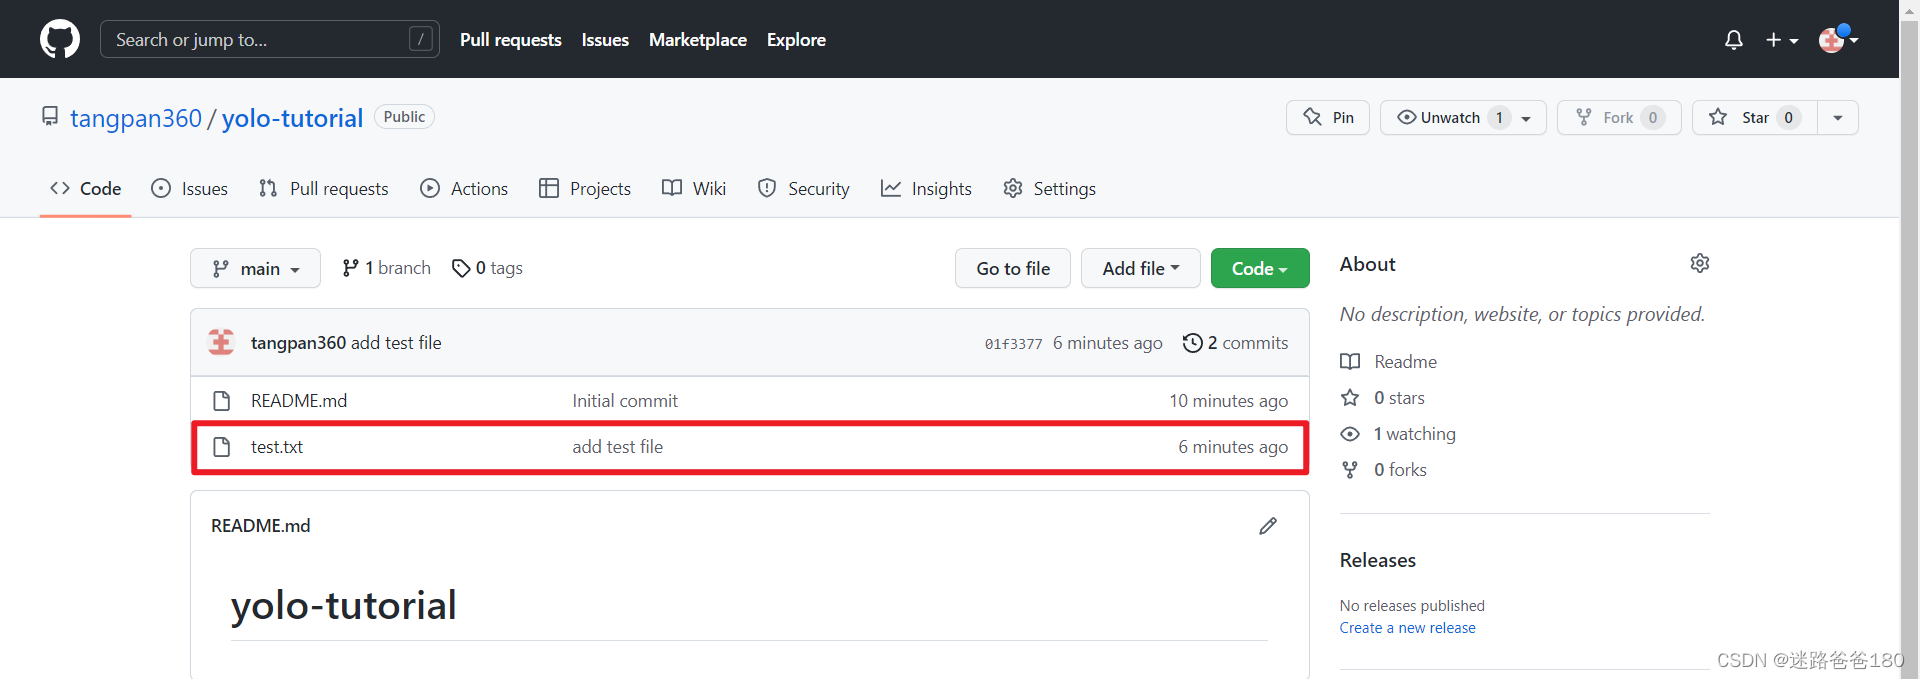Switch to the repository Pull requests tab

(323, 188)
